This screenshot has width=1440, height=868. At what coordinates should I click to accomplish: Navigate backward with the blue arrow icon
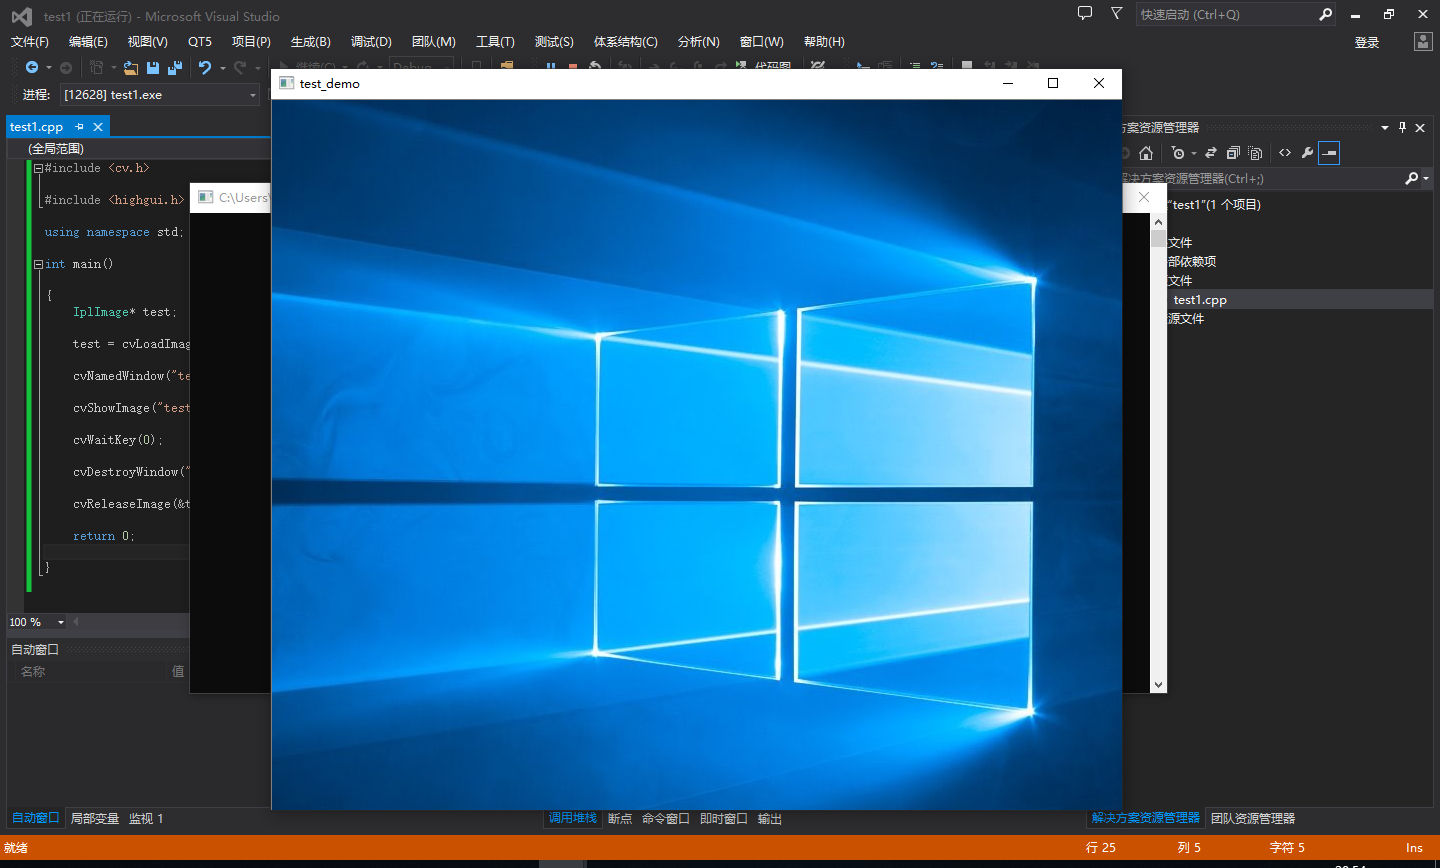coord(32,67)
